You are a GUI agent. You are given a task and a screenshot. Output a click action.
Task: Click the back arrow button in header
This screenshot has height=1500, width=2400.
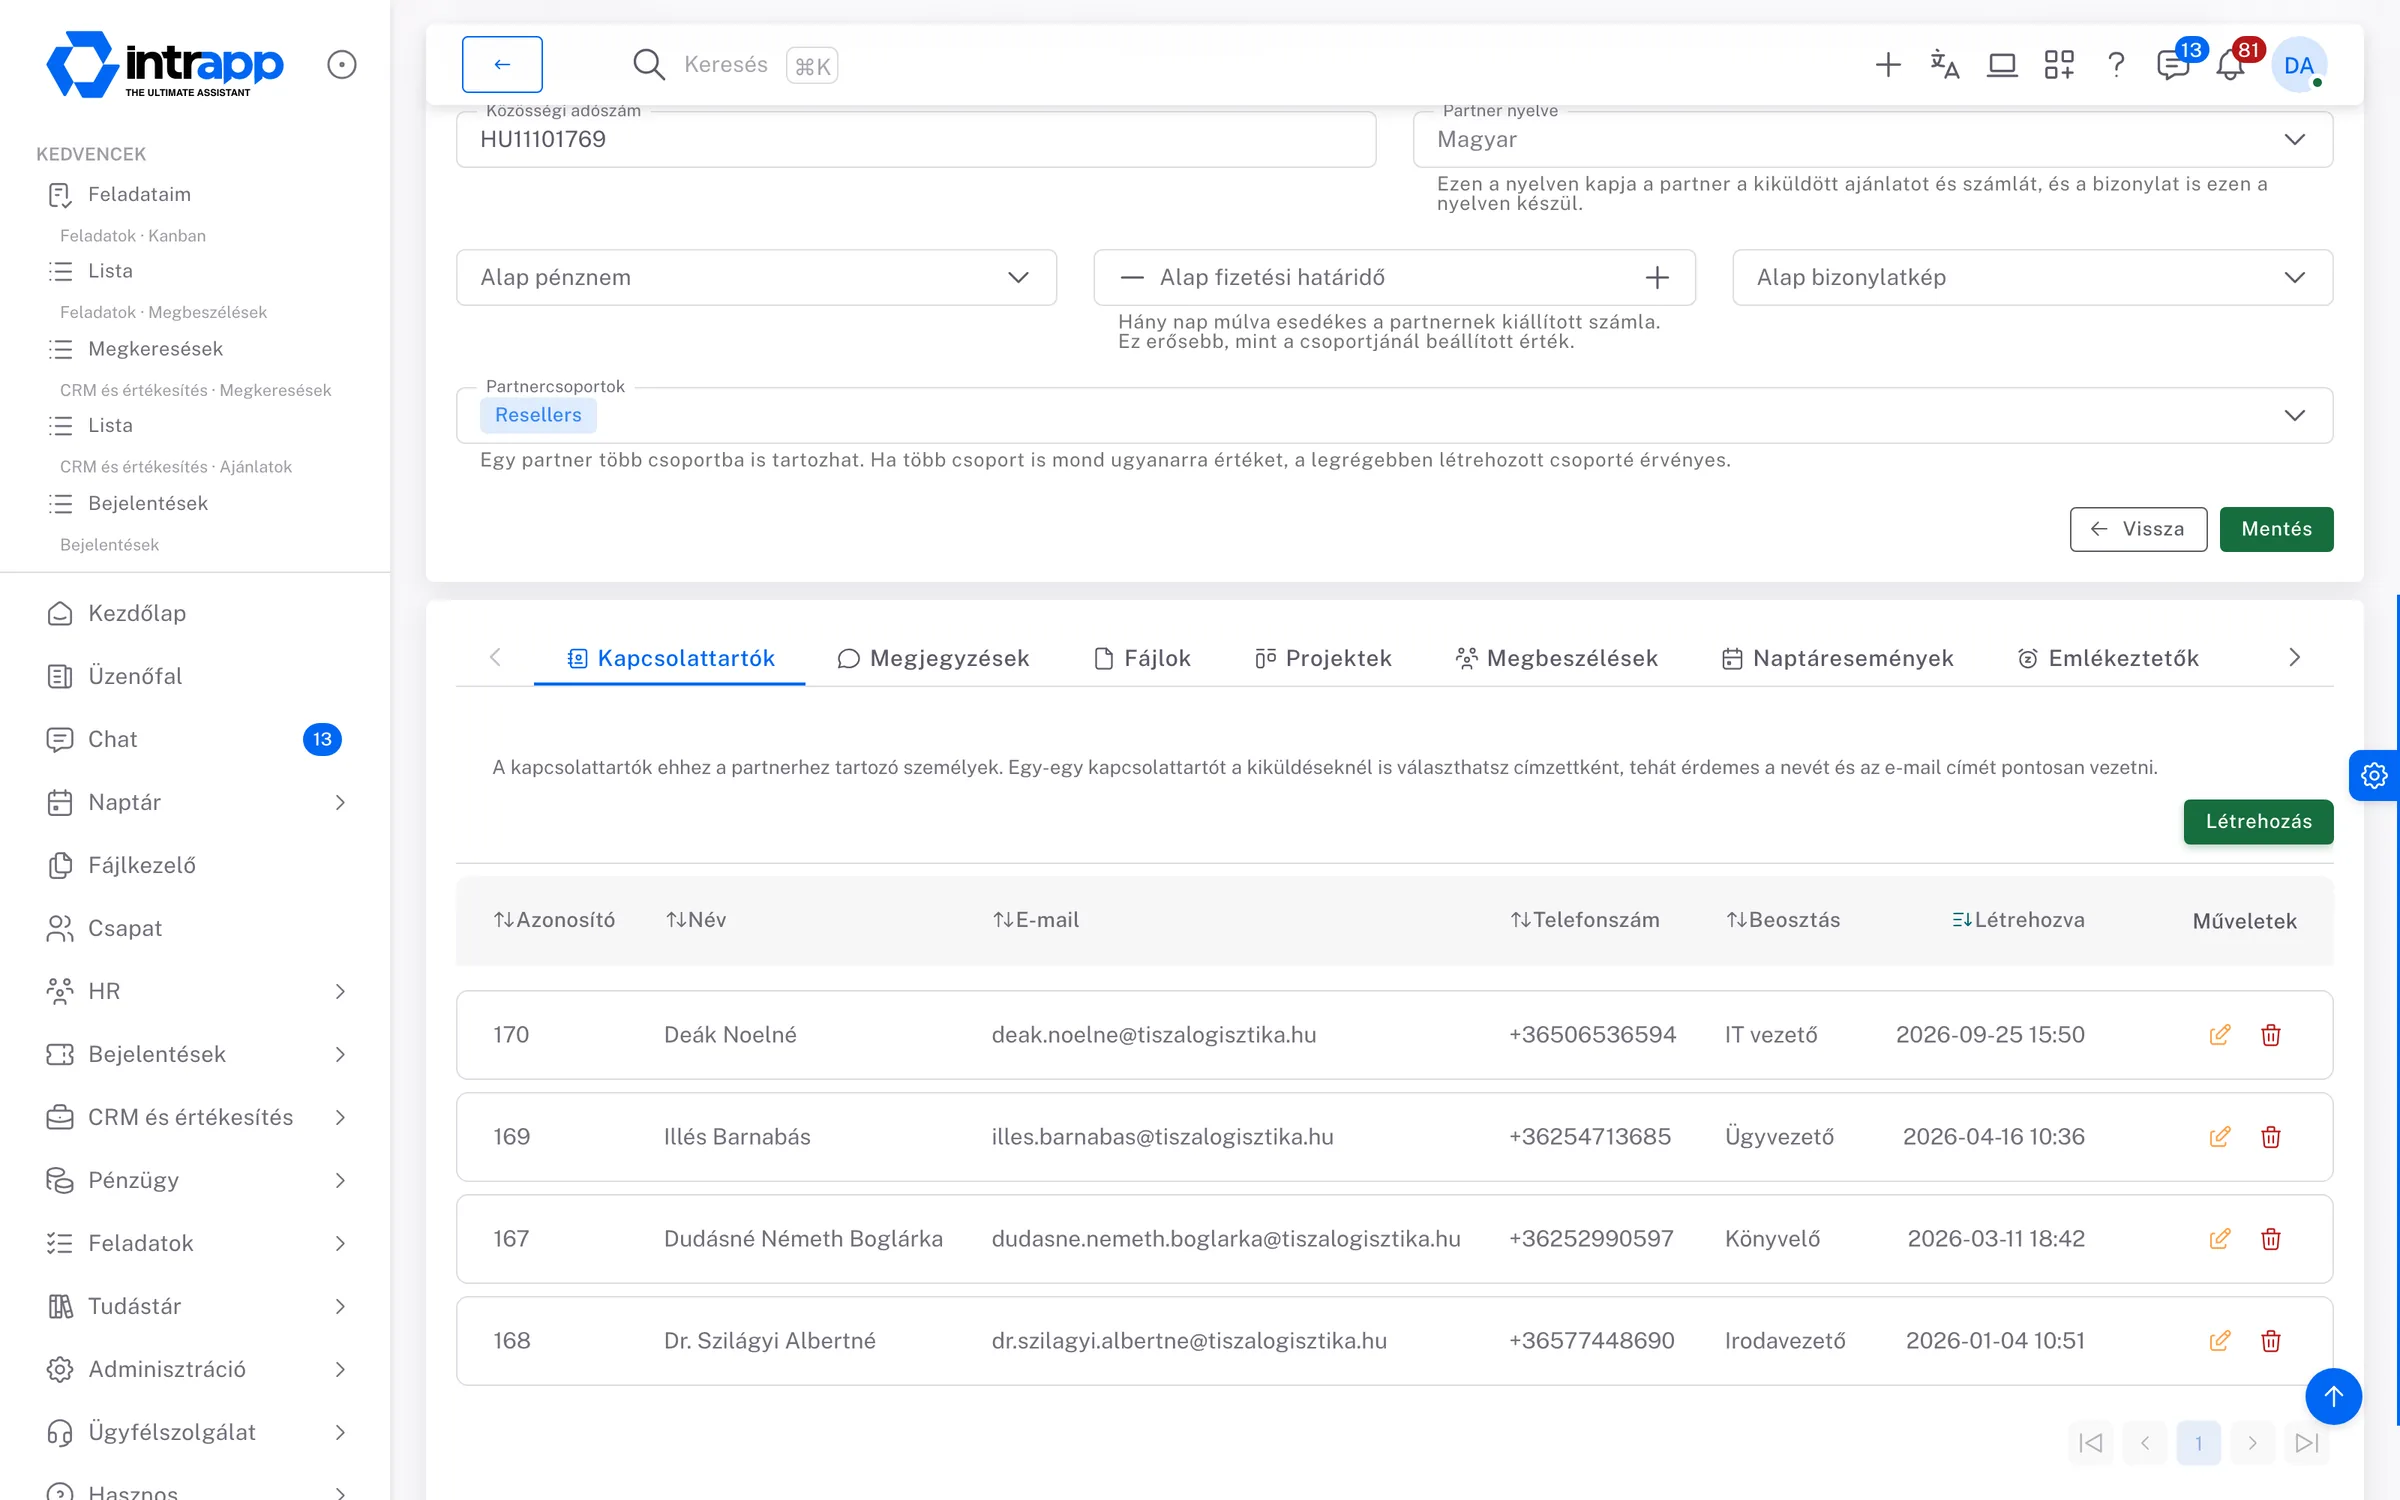pyautogui.click(x=502, y=64)
